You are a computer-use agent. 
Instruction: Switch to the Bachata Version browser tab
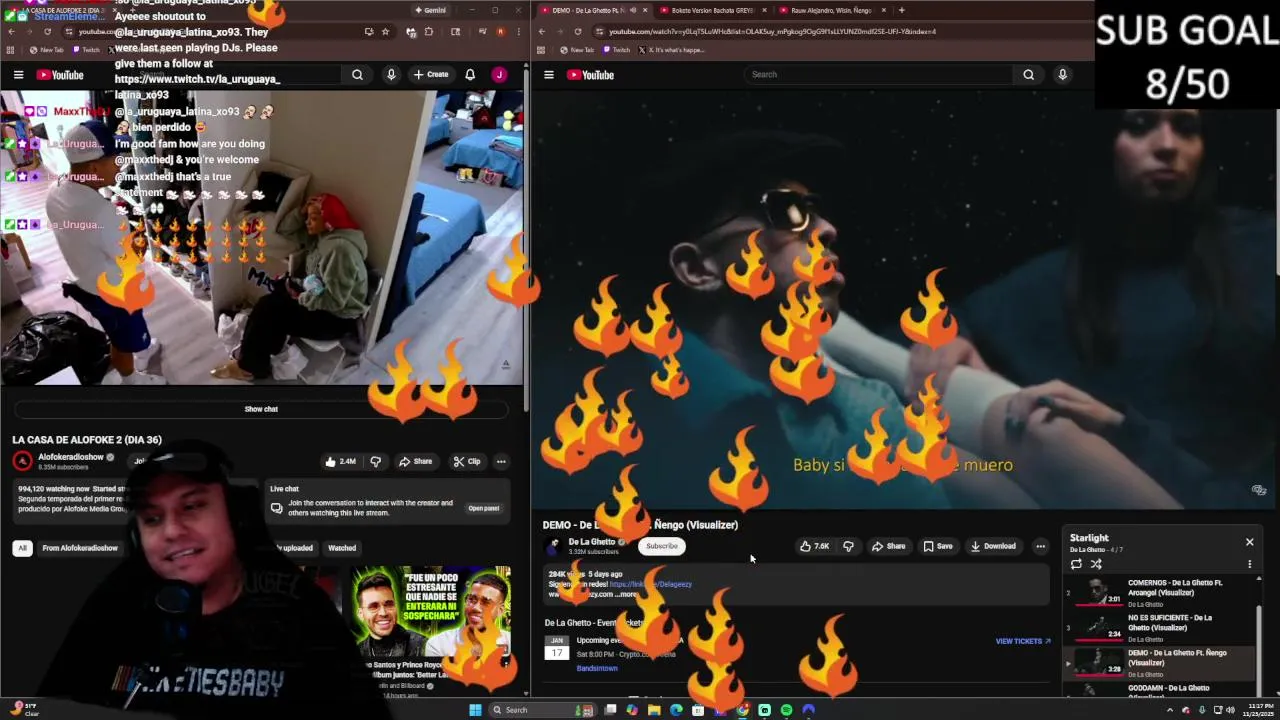point(712,10)
